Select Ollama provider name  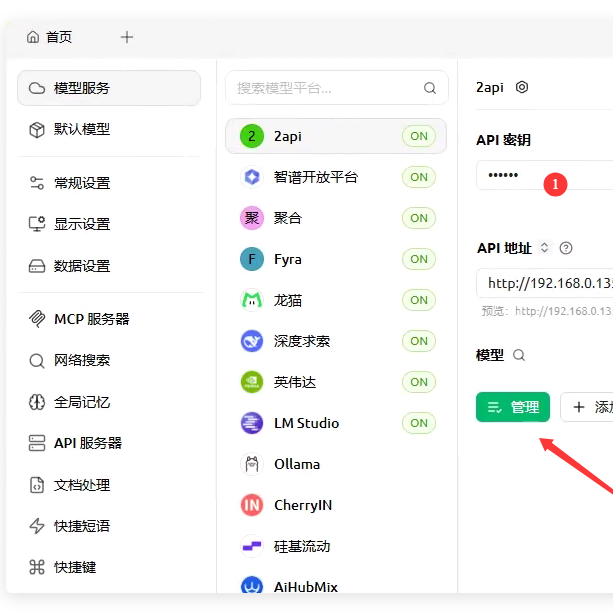297,464
